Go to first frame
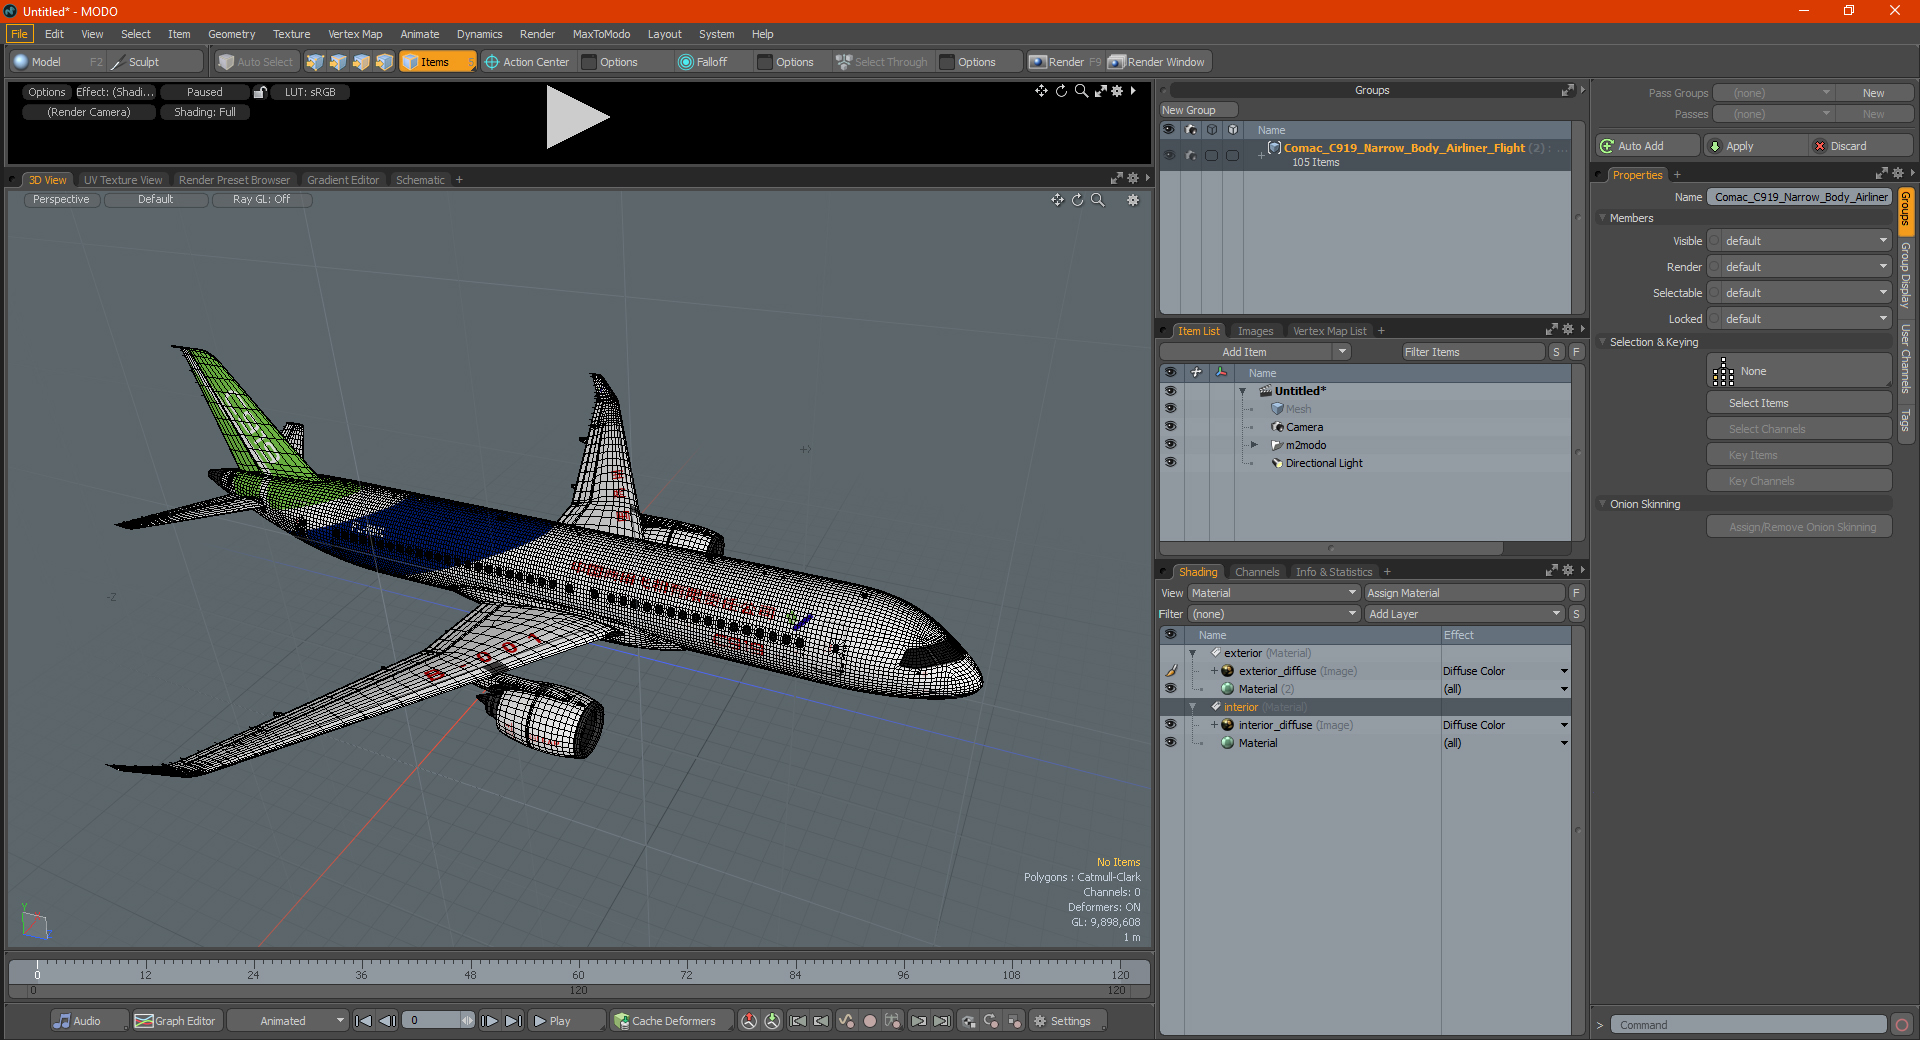 [364, 1021]
